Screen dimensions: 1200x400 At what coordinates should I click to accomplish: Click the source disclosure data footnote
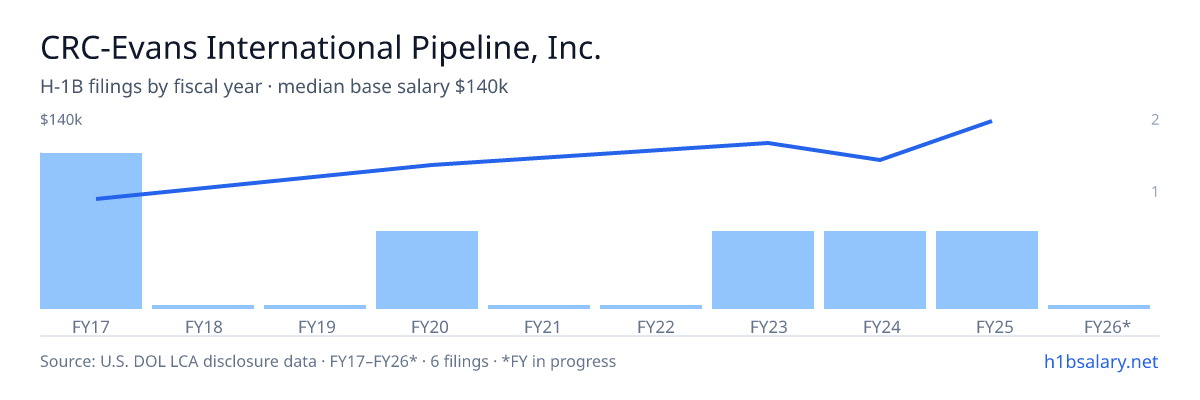coord(328,361)
